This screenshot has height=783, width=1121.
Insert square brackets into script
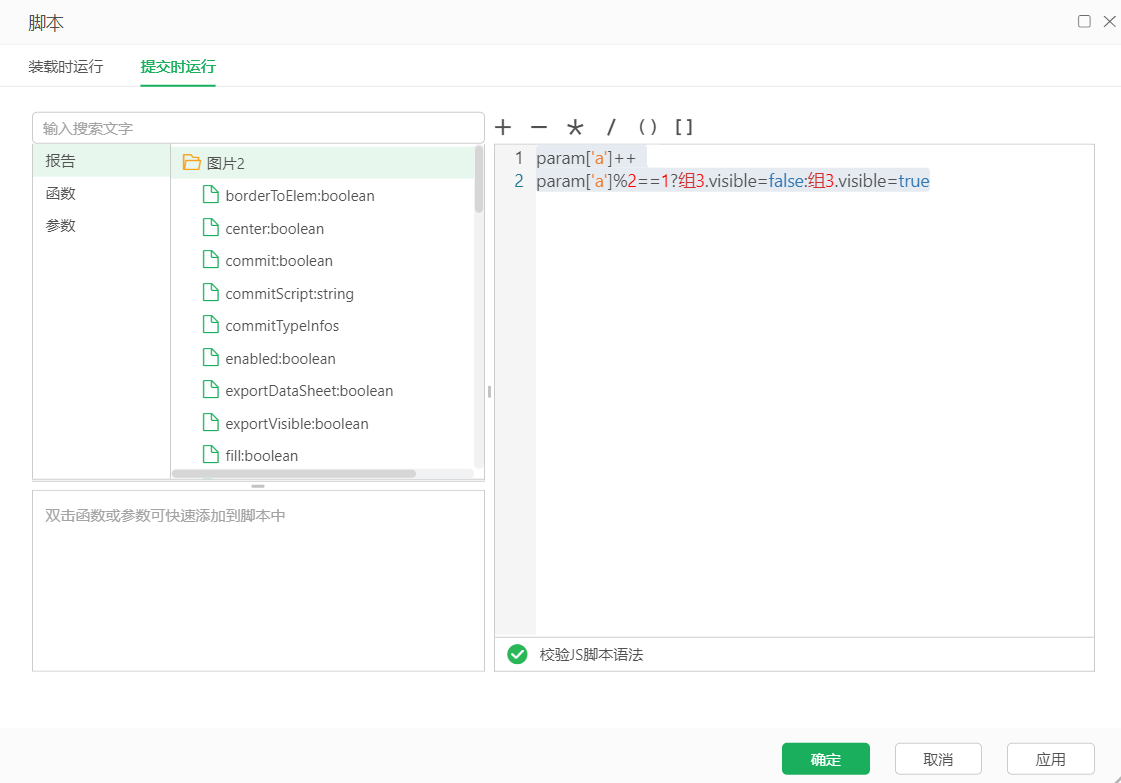(x=683, y=127)
